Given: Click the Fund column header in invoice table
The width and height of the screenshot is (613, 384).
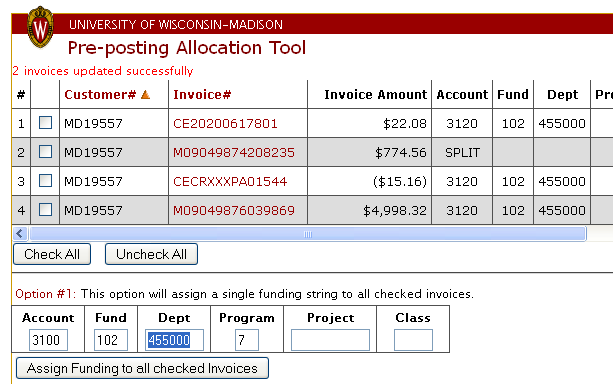Looking at the screenshot, I should [513, 95].
